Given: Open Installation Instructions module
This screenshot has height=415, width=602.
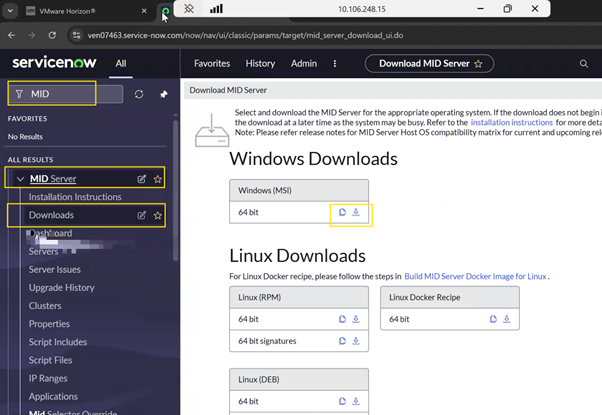Looking at the screenshot, I should [x=75, y=197].
